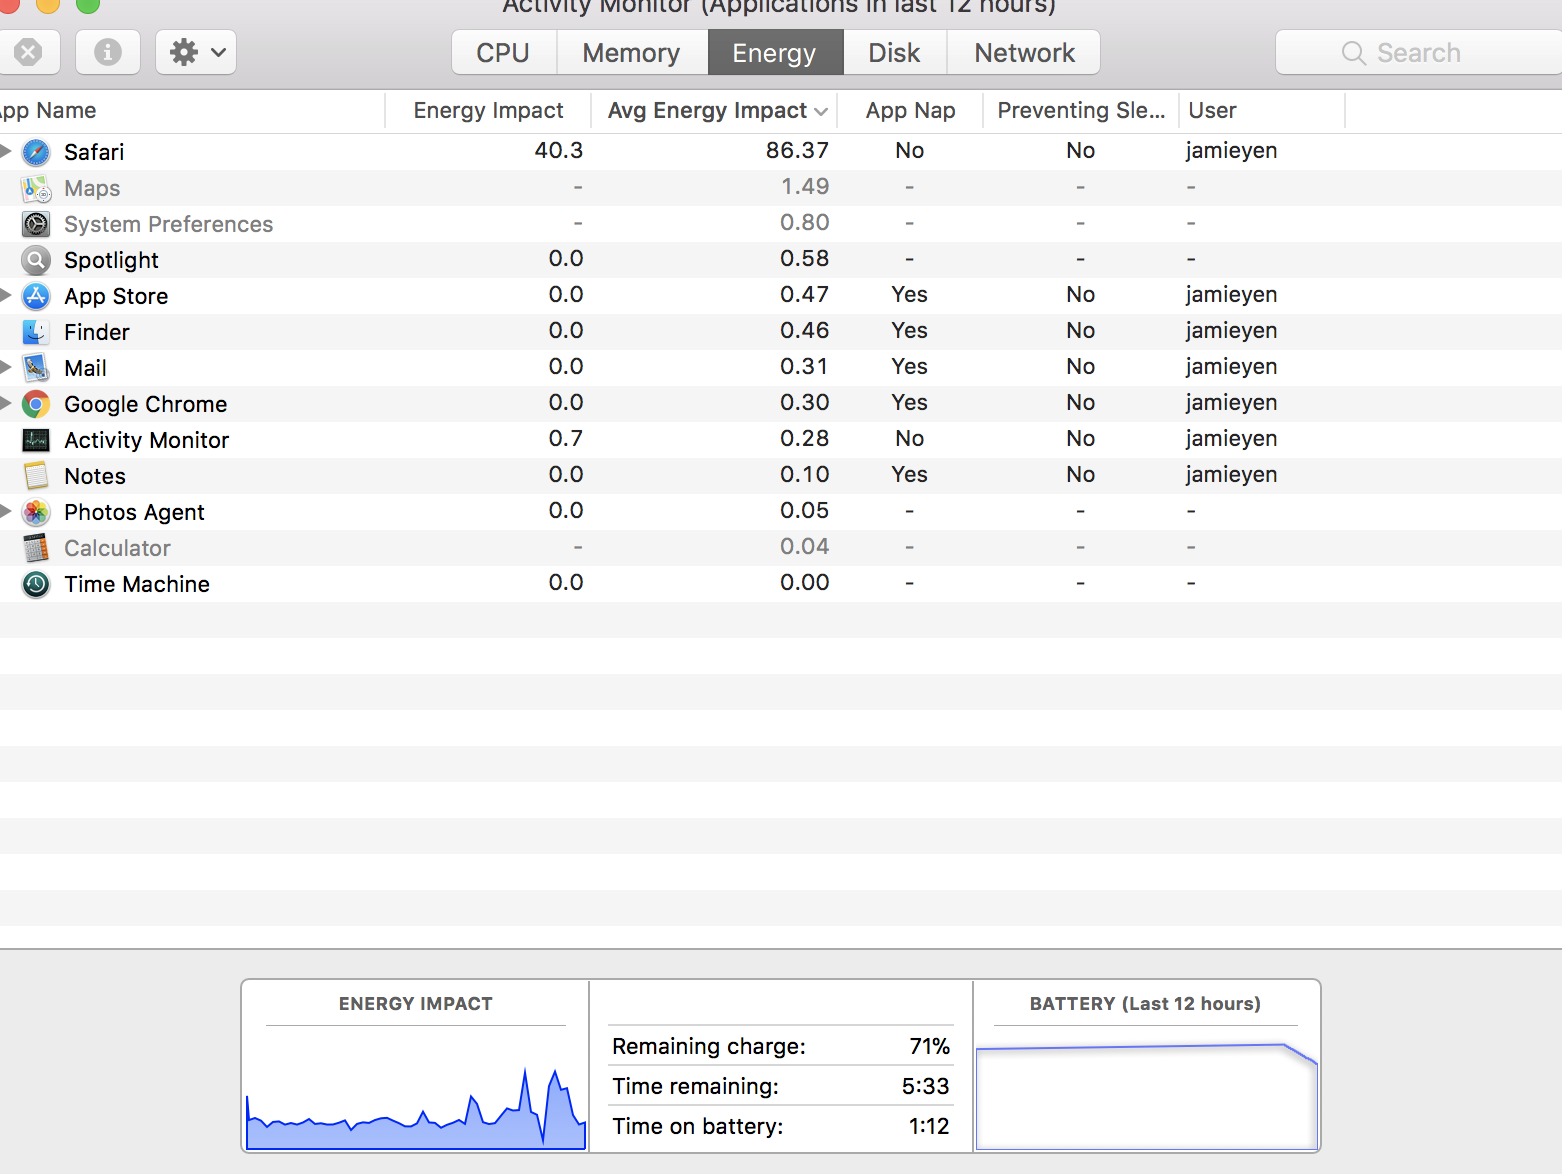Viewport: 1562px width, 1174px height.
Task: Select the Finder row name
Action: 97,332
